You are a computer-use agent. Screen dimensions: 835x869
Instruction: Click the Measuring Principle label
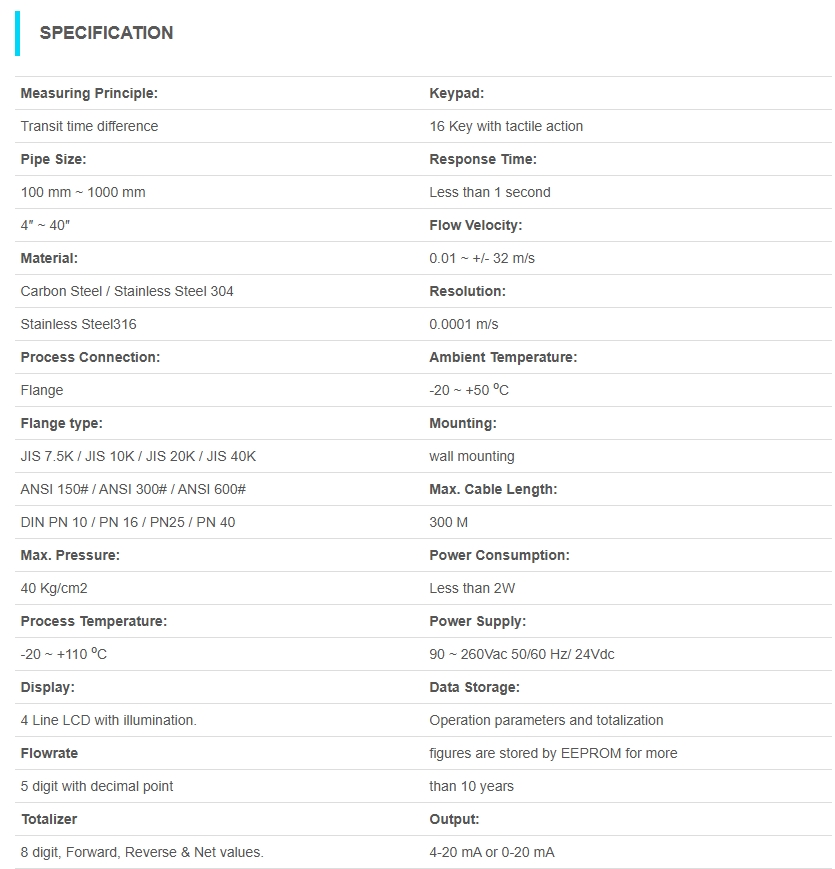(x=89, y=93)
